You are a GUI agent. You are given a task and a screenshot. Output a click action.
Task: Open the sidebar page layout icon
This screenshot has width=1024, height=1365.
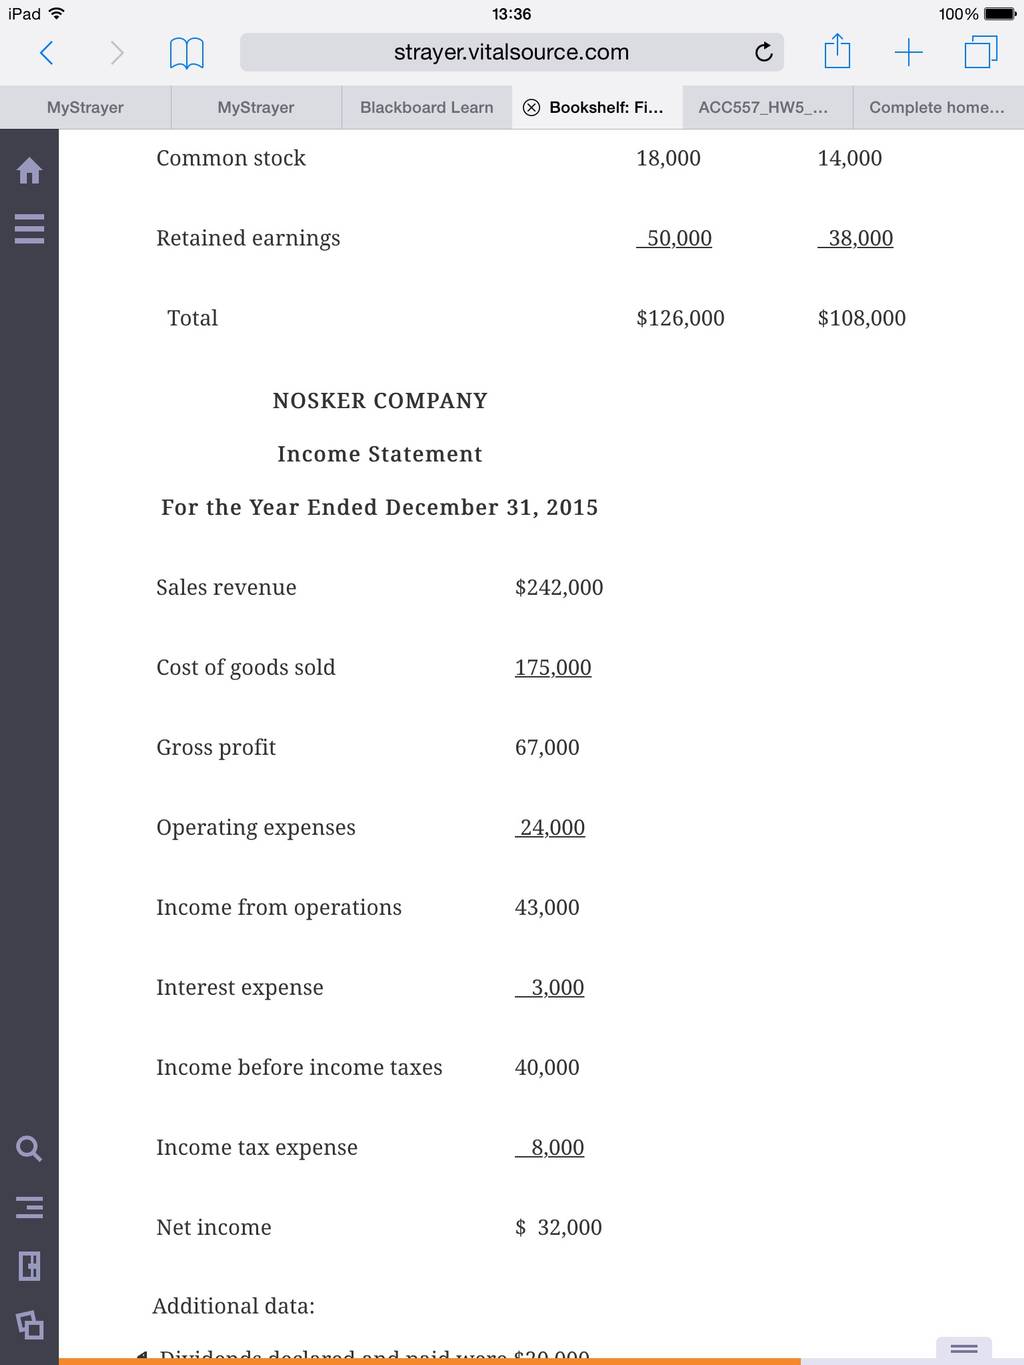tap(30, 1266)
